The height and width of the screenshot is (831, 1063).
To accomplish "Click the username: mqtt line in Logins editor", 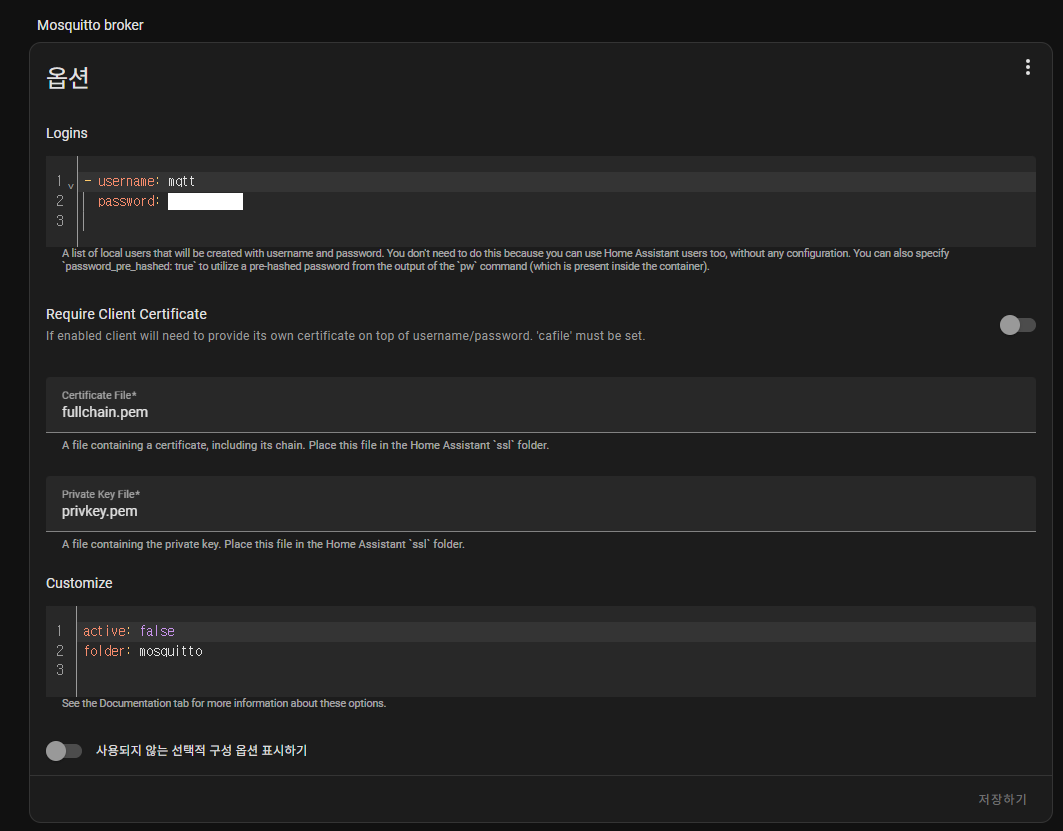I will (x=557, y=182).
